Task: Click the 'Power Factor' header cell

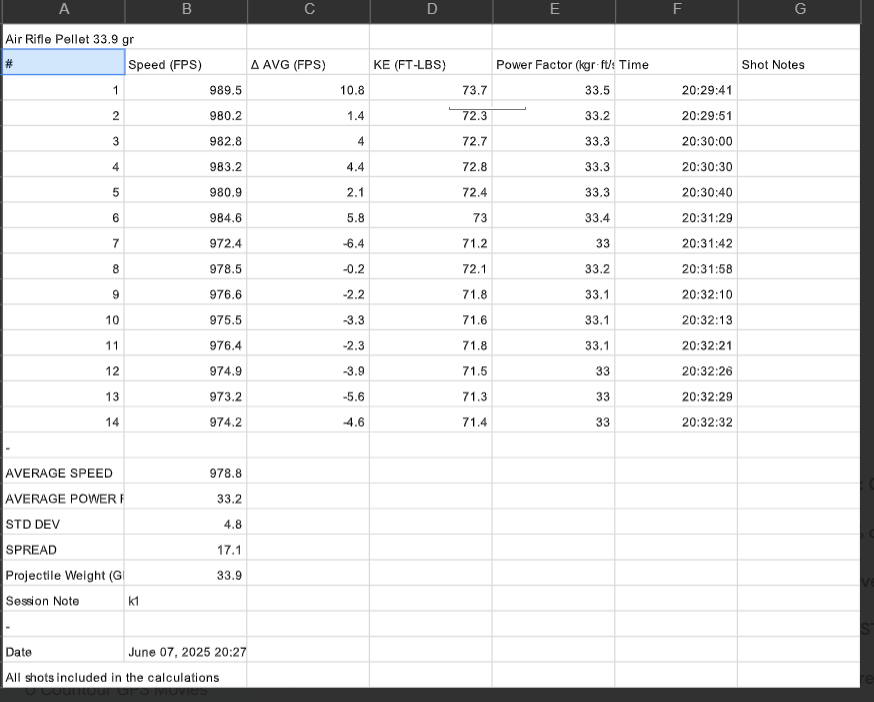Action: point(554,64)
